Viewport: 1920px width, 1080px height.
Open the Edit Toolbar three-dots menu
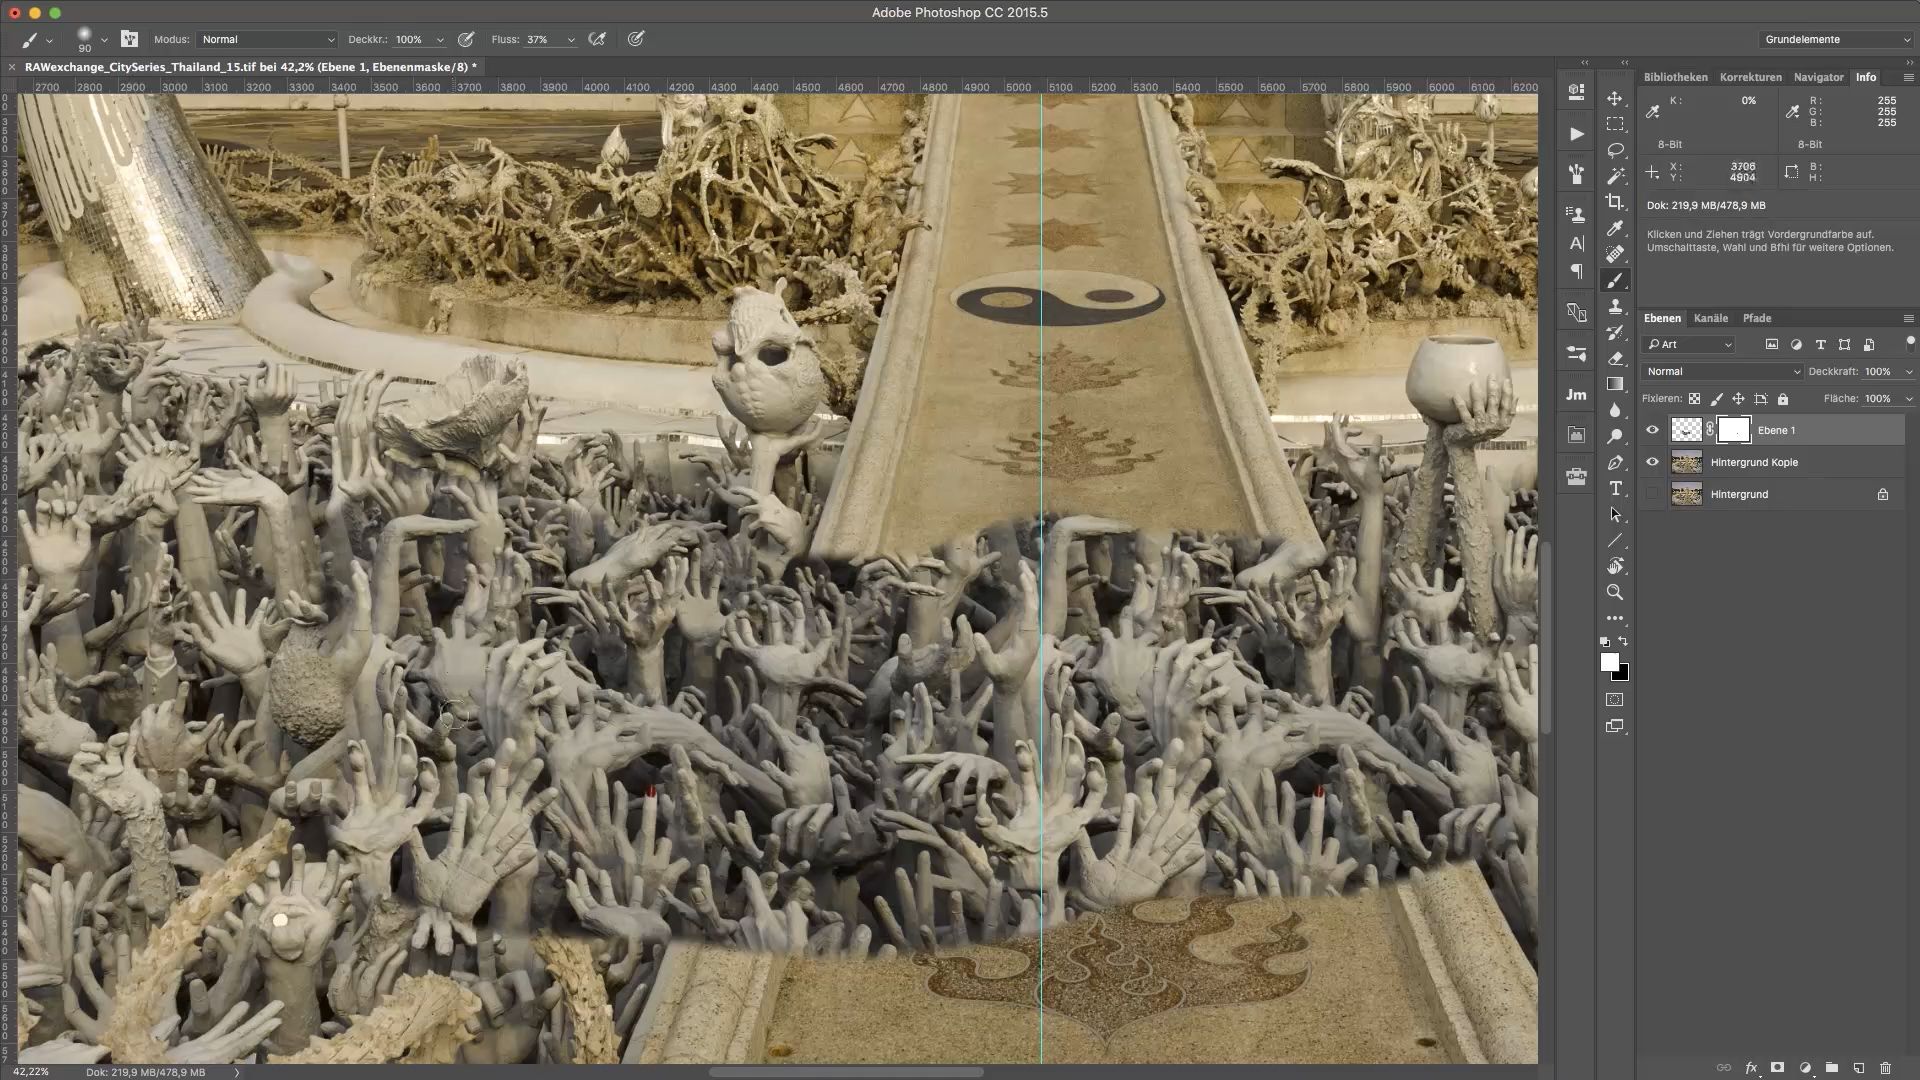[1615, 618]
